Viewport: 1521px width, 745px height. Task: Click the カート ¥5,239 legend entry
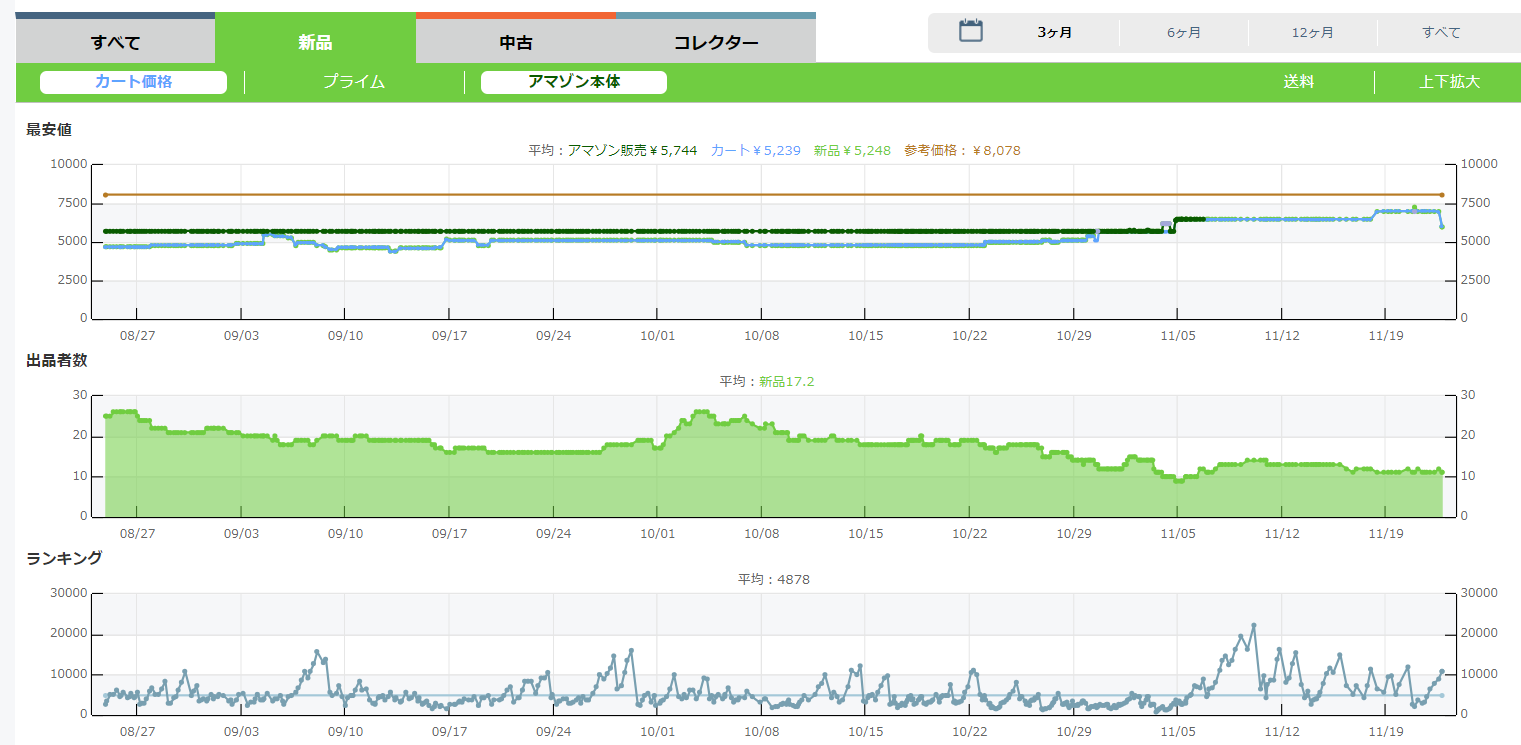coord(755,150)
